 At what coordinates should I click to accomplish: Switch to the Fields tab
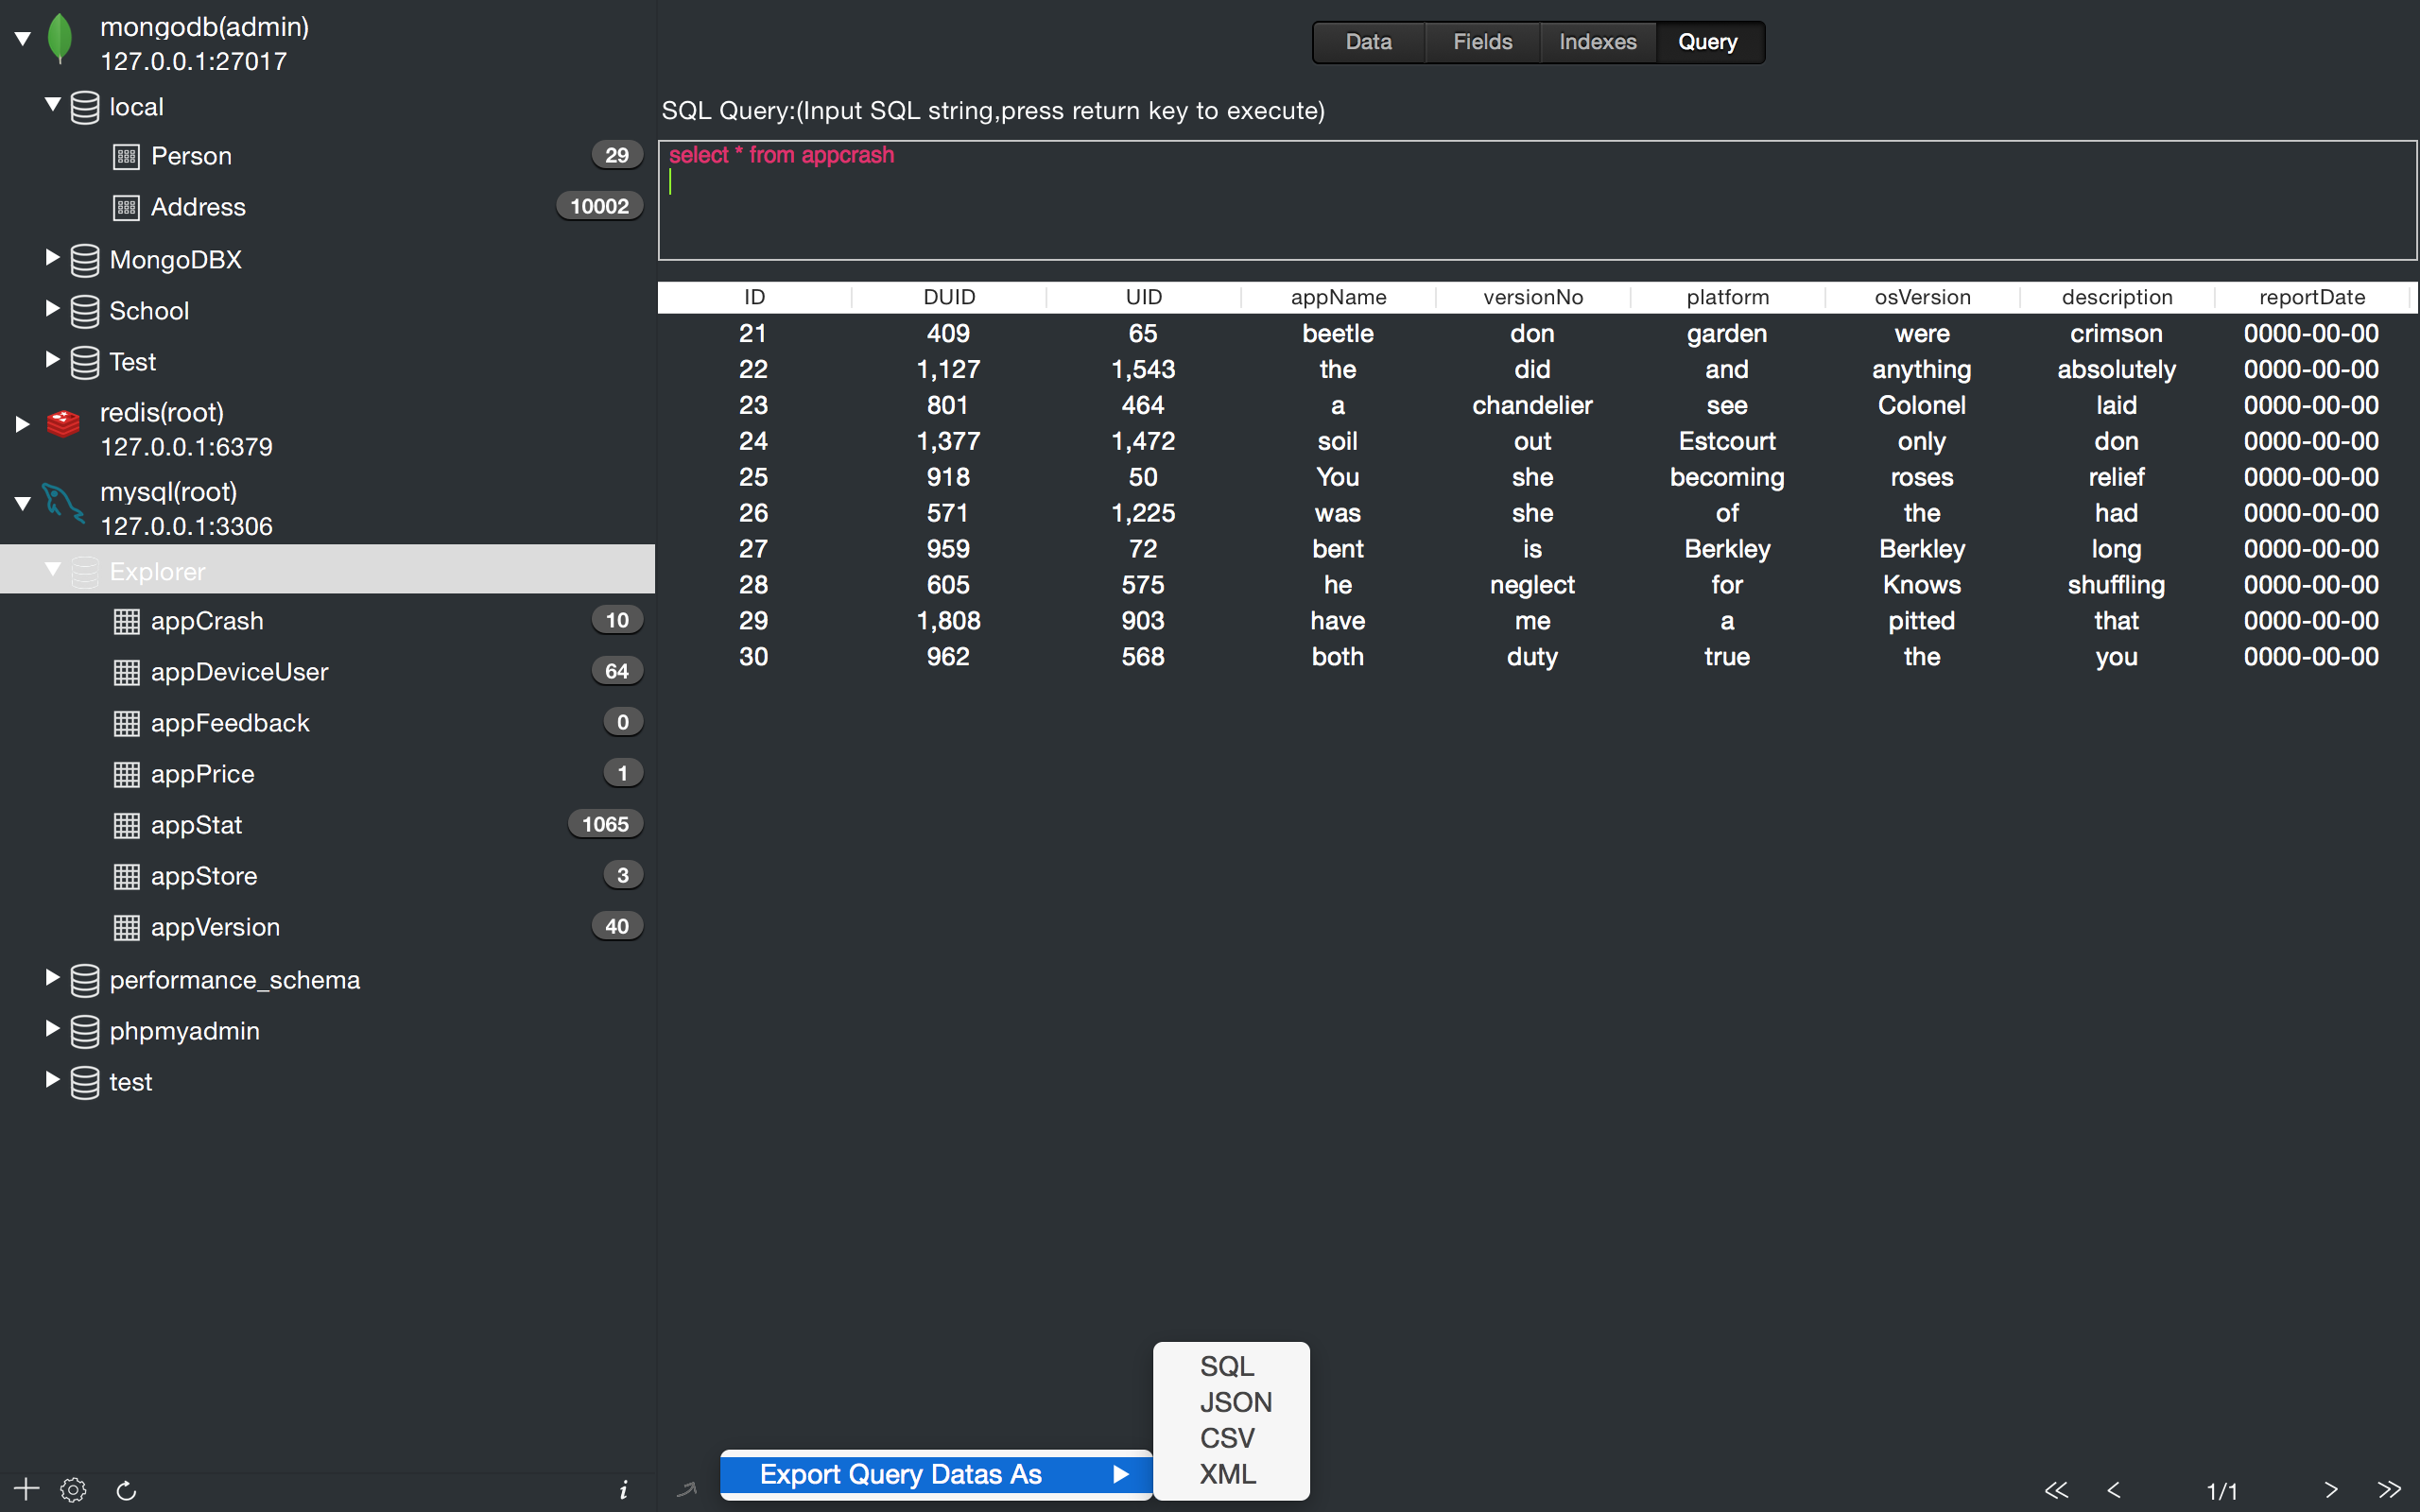tap(1482, 42)
